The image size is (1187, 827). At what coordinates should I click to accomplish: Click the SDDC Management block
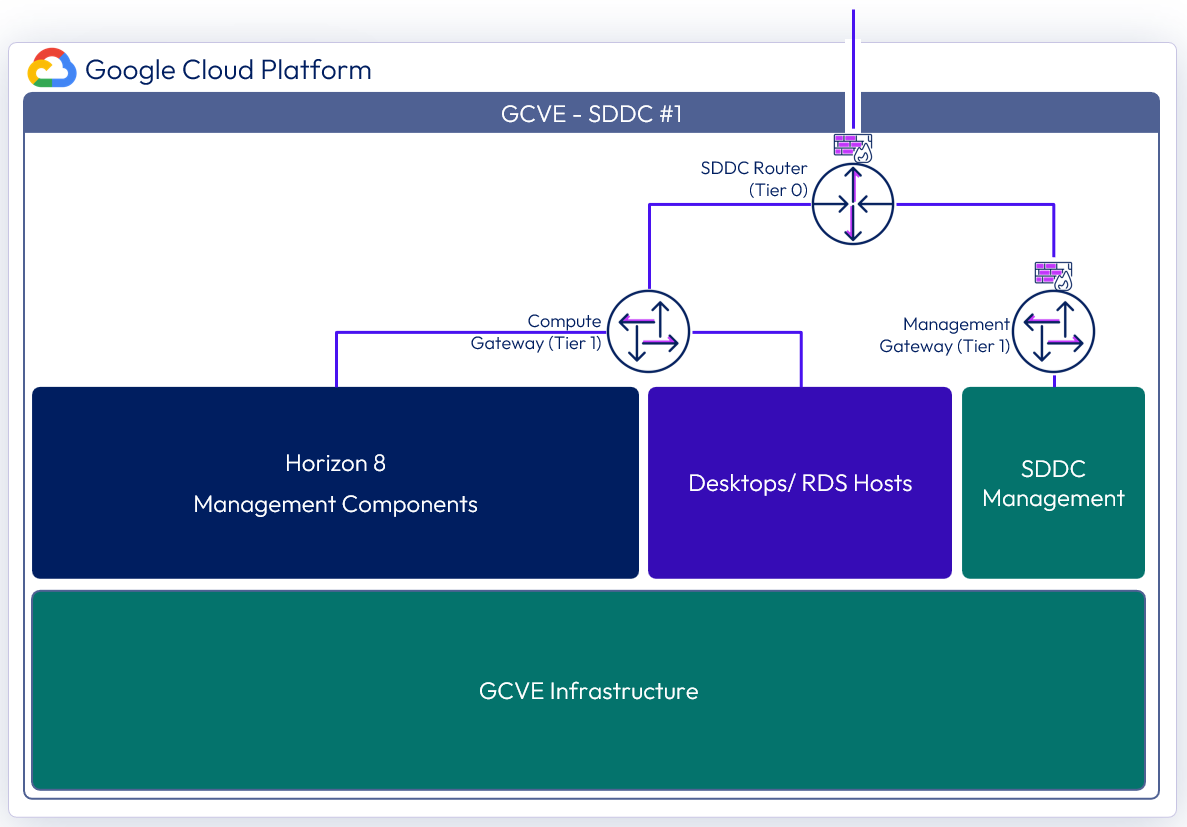(1053, 483)
